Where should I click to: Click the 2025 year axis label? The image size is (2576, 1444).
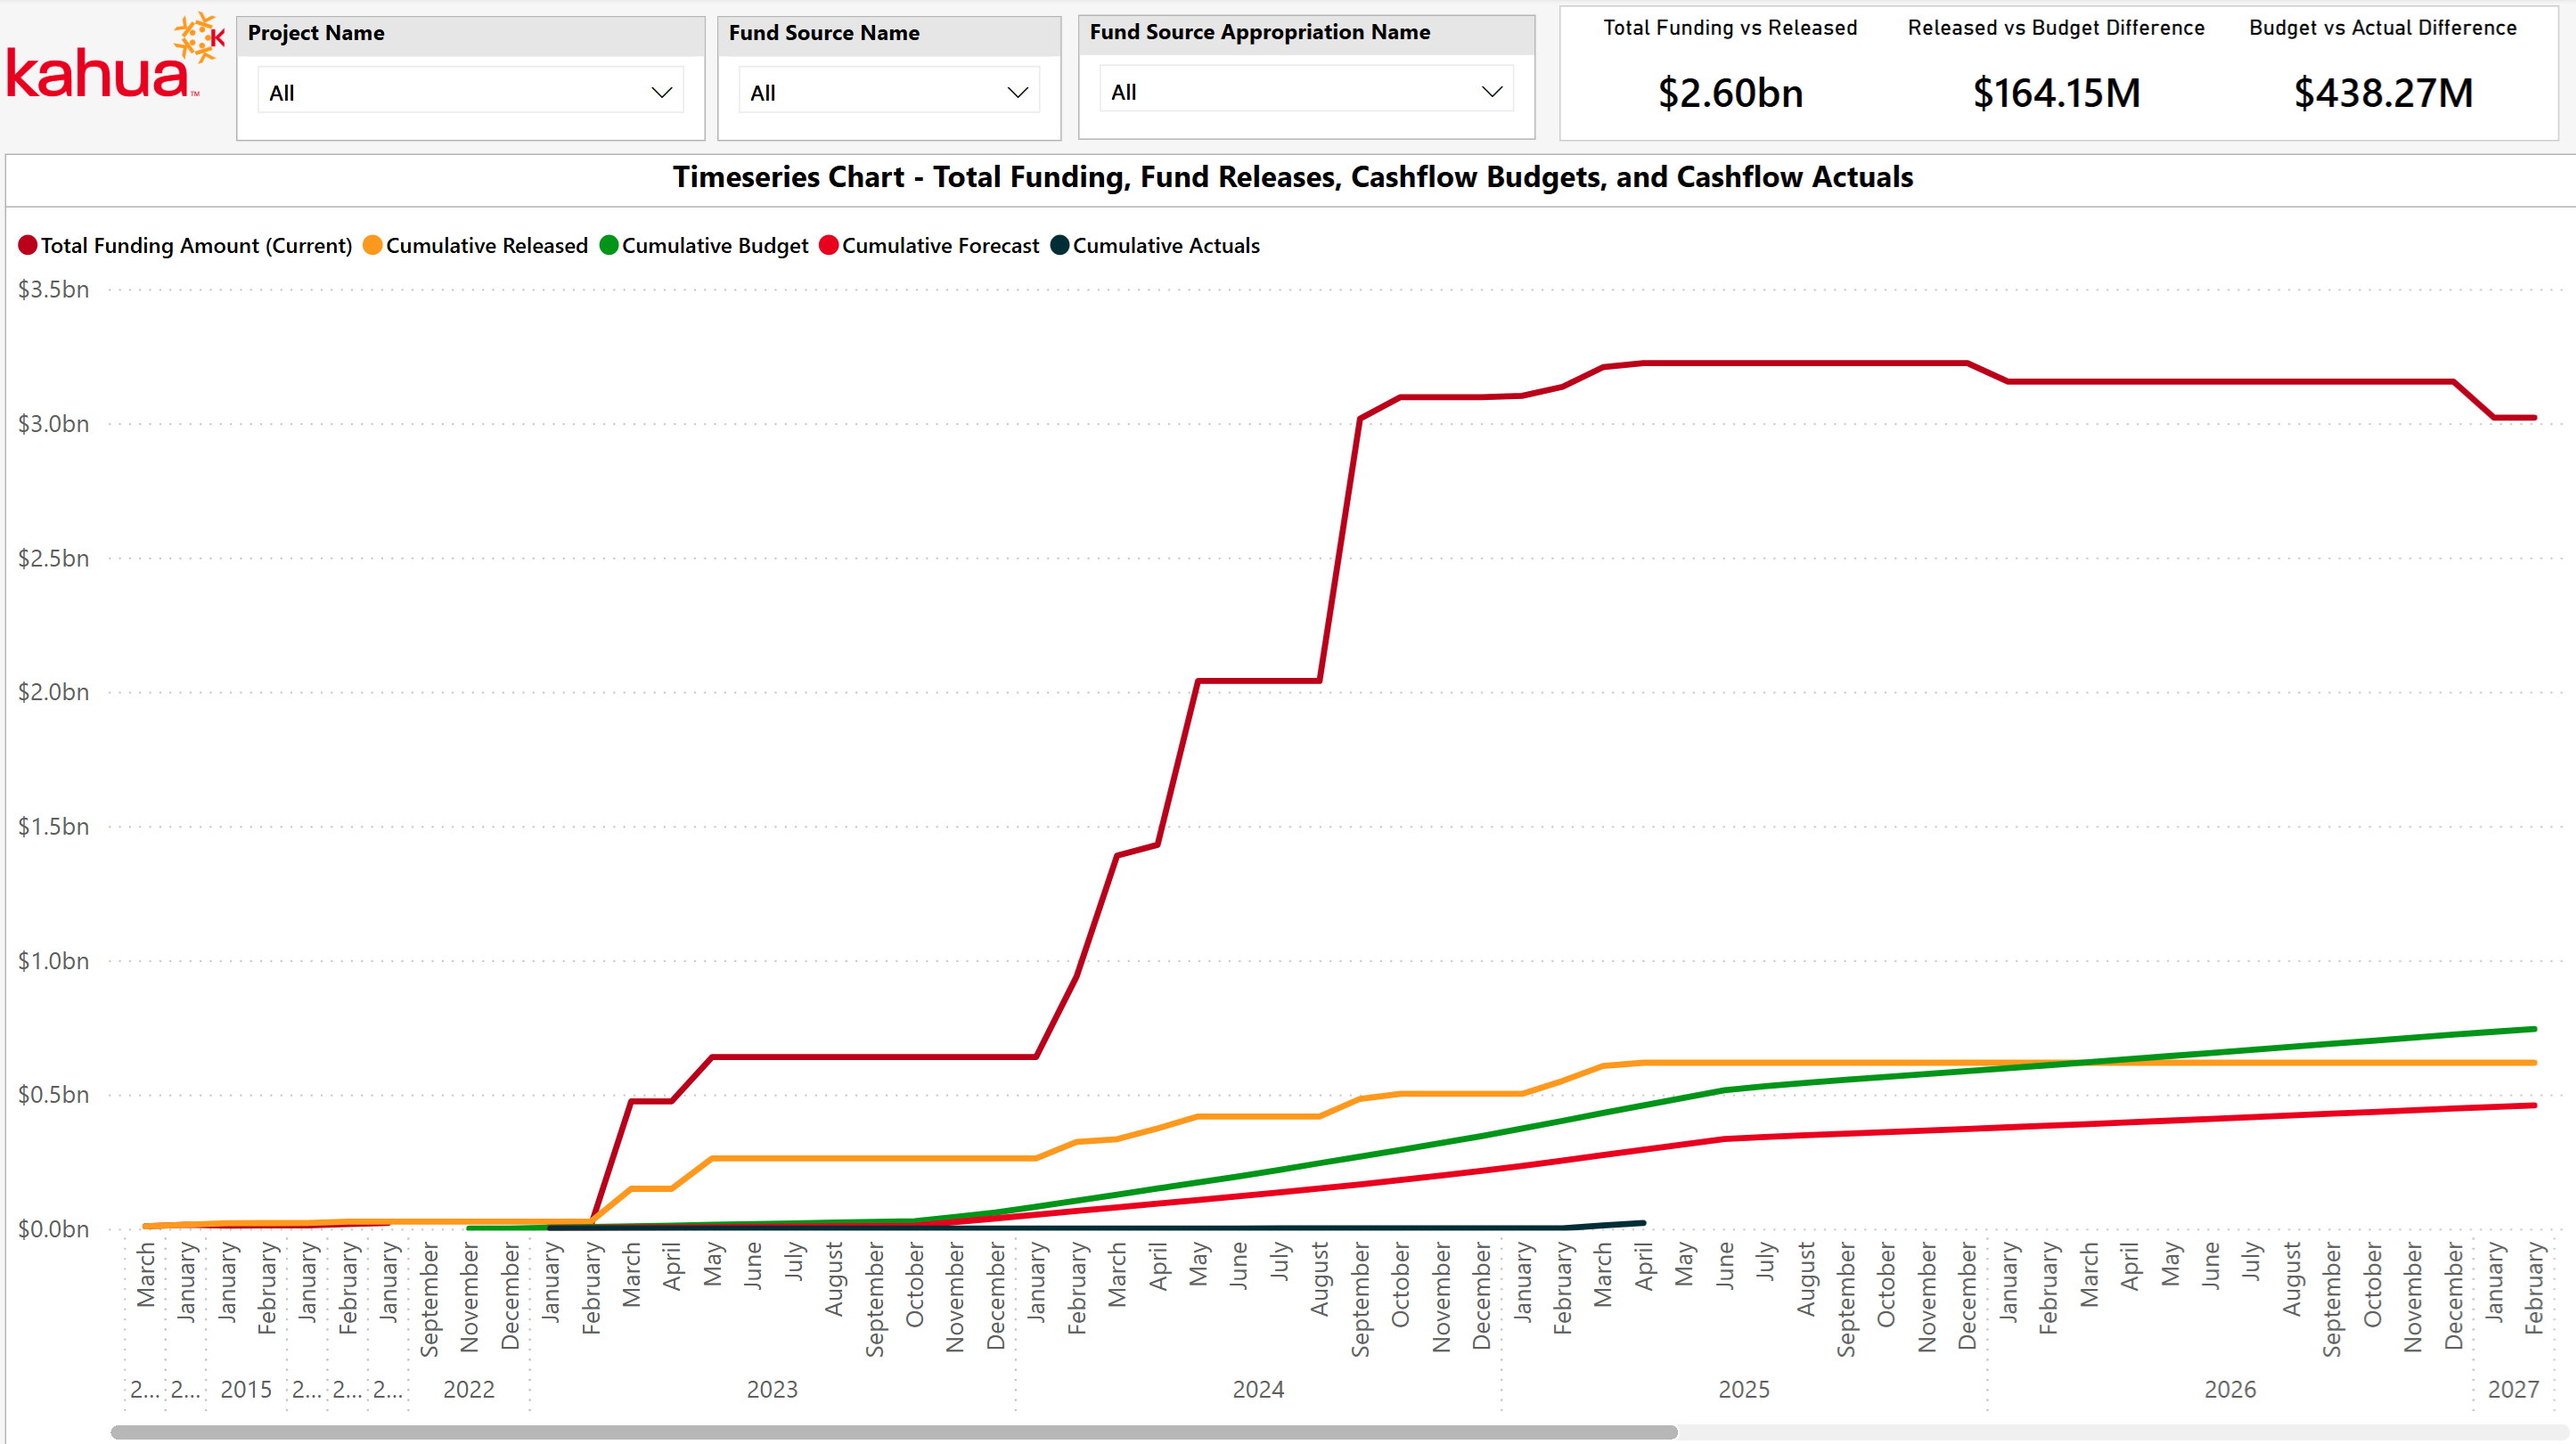1744,1389
